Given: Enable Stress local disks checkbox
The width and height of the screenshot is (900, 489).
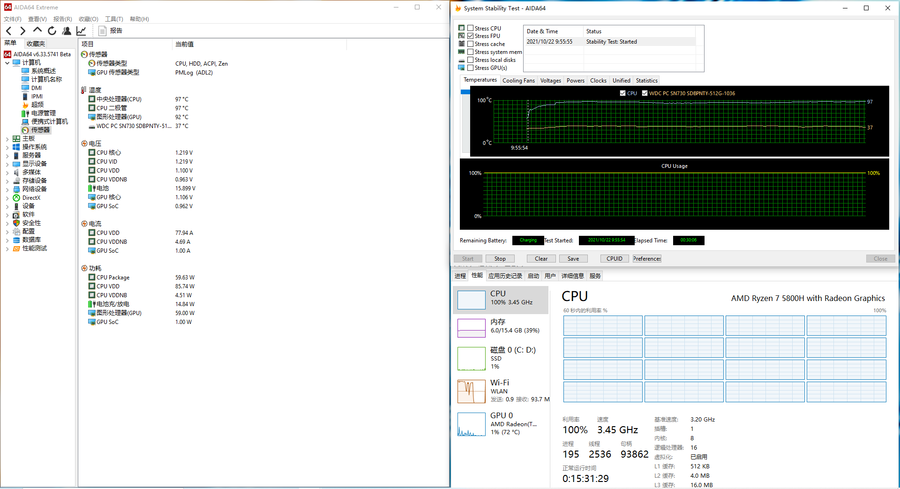Looking at the screenshot, I should (470, 60).
